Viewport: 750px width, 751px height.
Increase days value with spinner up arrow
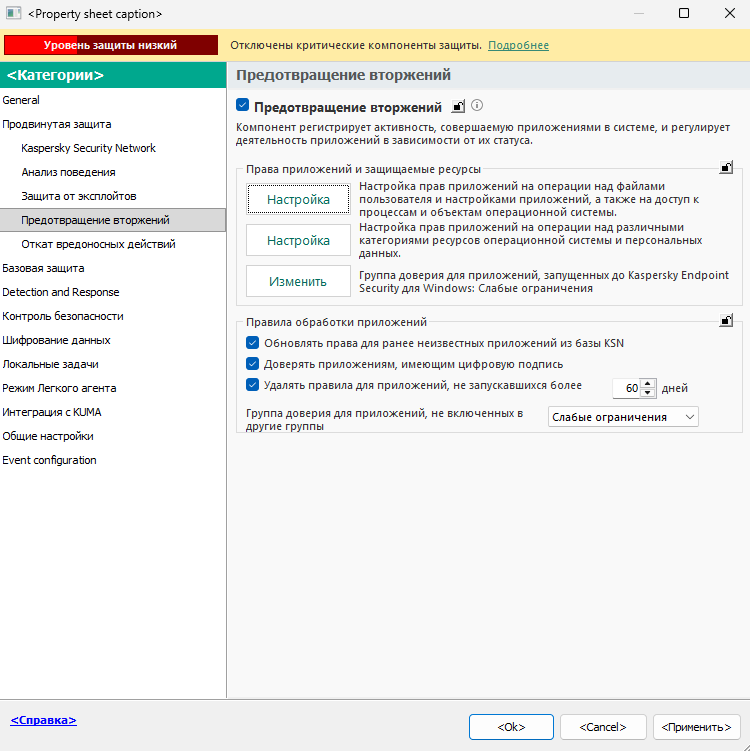pos(648,383)
